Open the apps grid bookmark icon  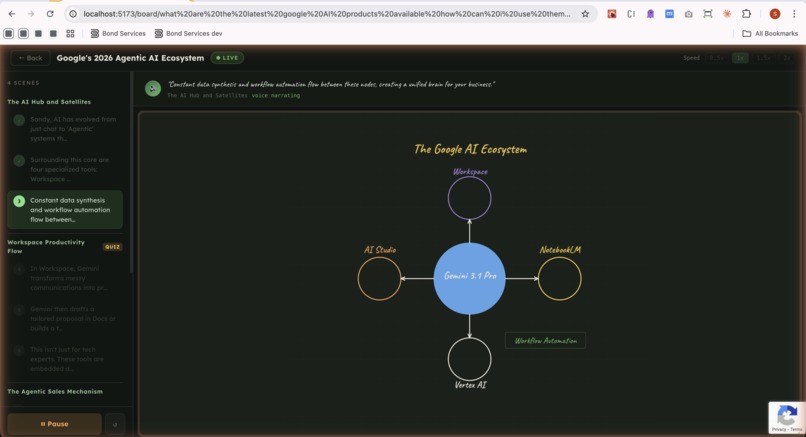[70, 33]
